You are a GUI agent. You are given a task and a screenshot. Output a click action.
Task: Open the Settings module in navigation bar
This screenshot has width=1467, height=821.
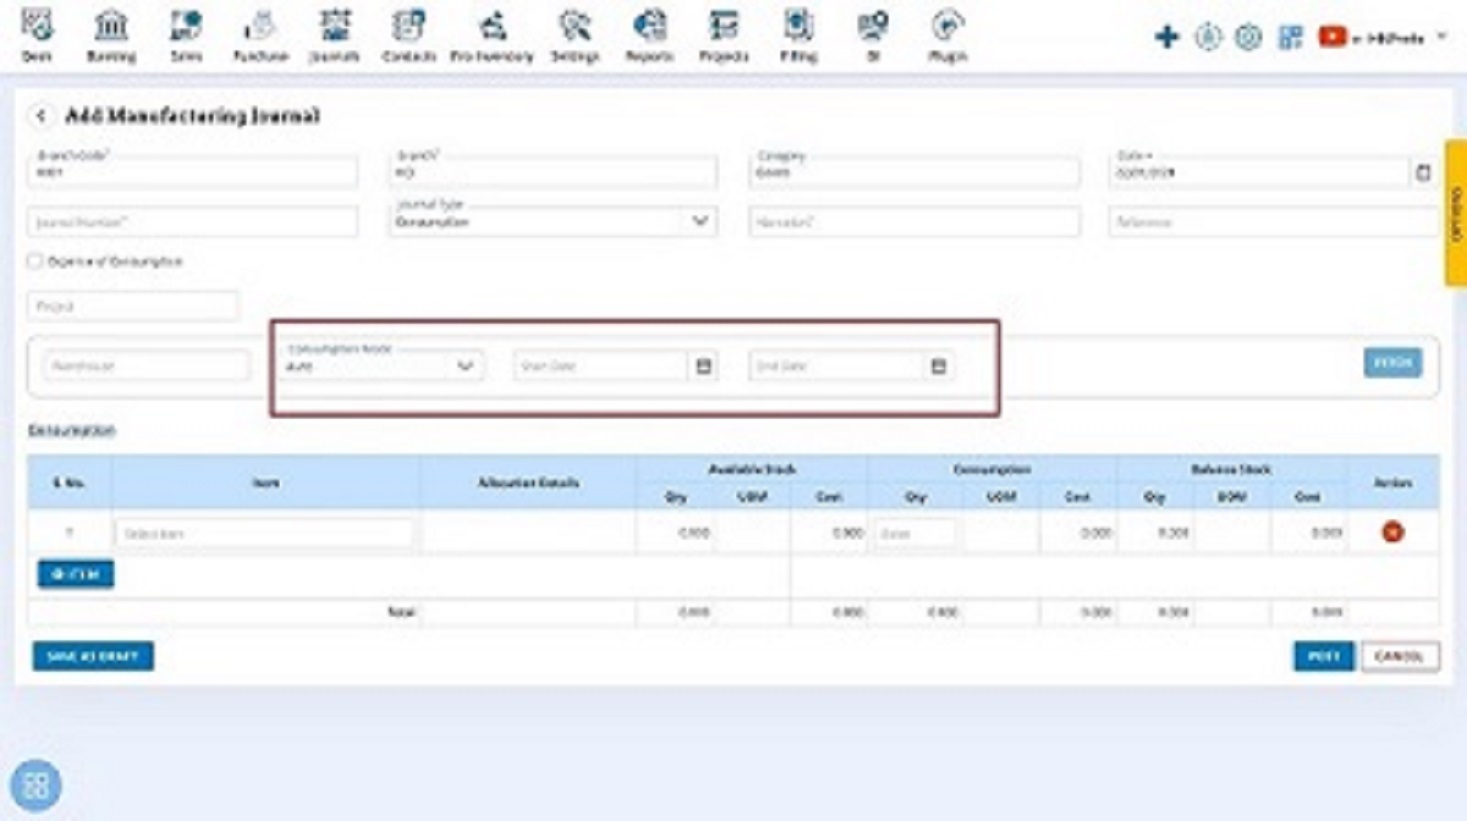575,35
